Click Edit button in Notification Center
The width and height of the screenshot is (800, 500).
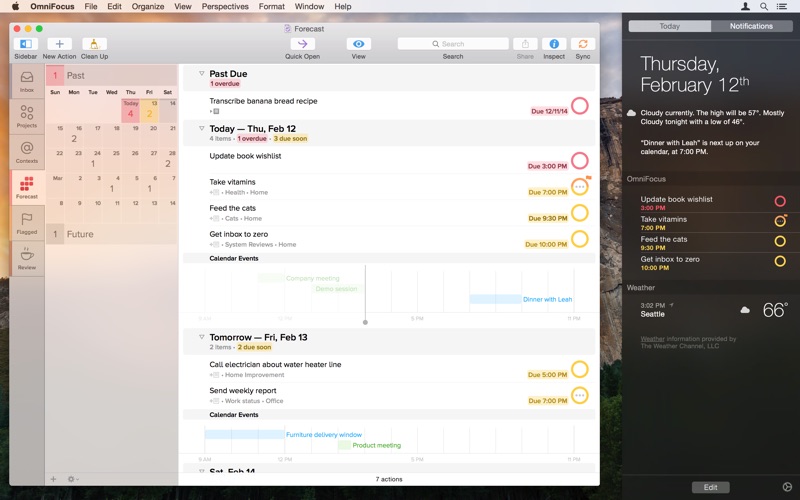710,487
